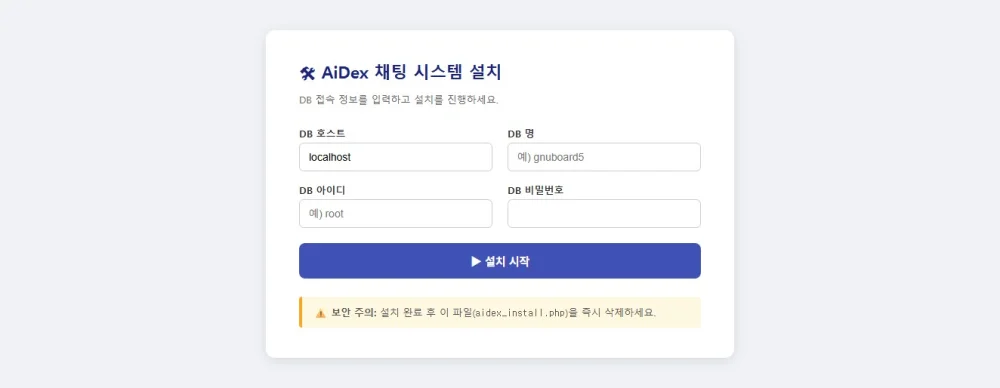Click the DB 아이디 label

pyautogui.click(x=322, y=190)
